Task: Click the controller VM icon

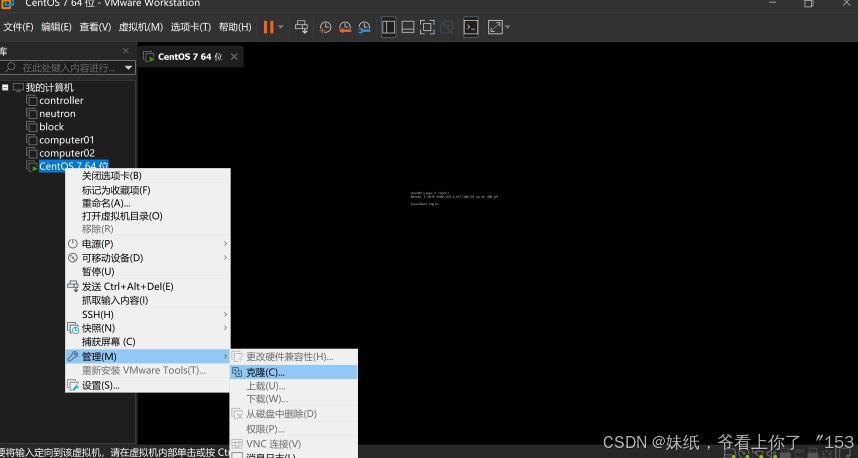Action: [x=32, y=101]
